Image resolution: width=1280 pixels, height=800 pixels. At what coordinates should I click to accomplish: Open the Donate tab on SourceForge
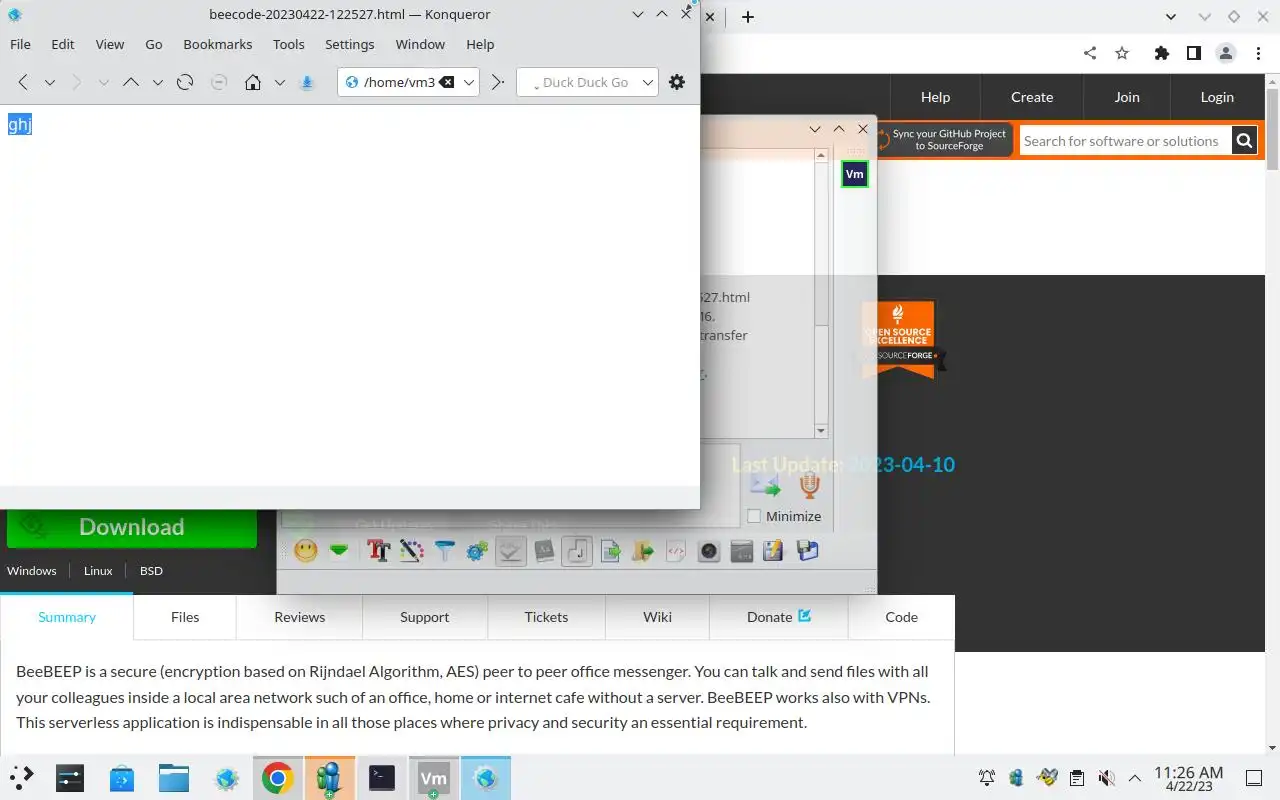pos(778,617)
